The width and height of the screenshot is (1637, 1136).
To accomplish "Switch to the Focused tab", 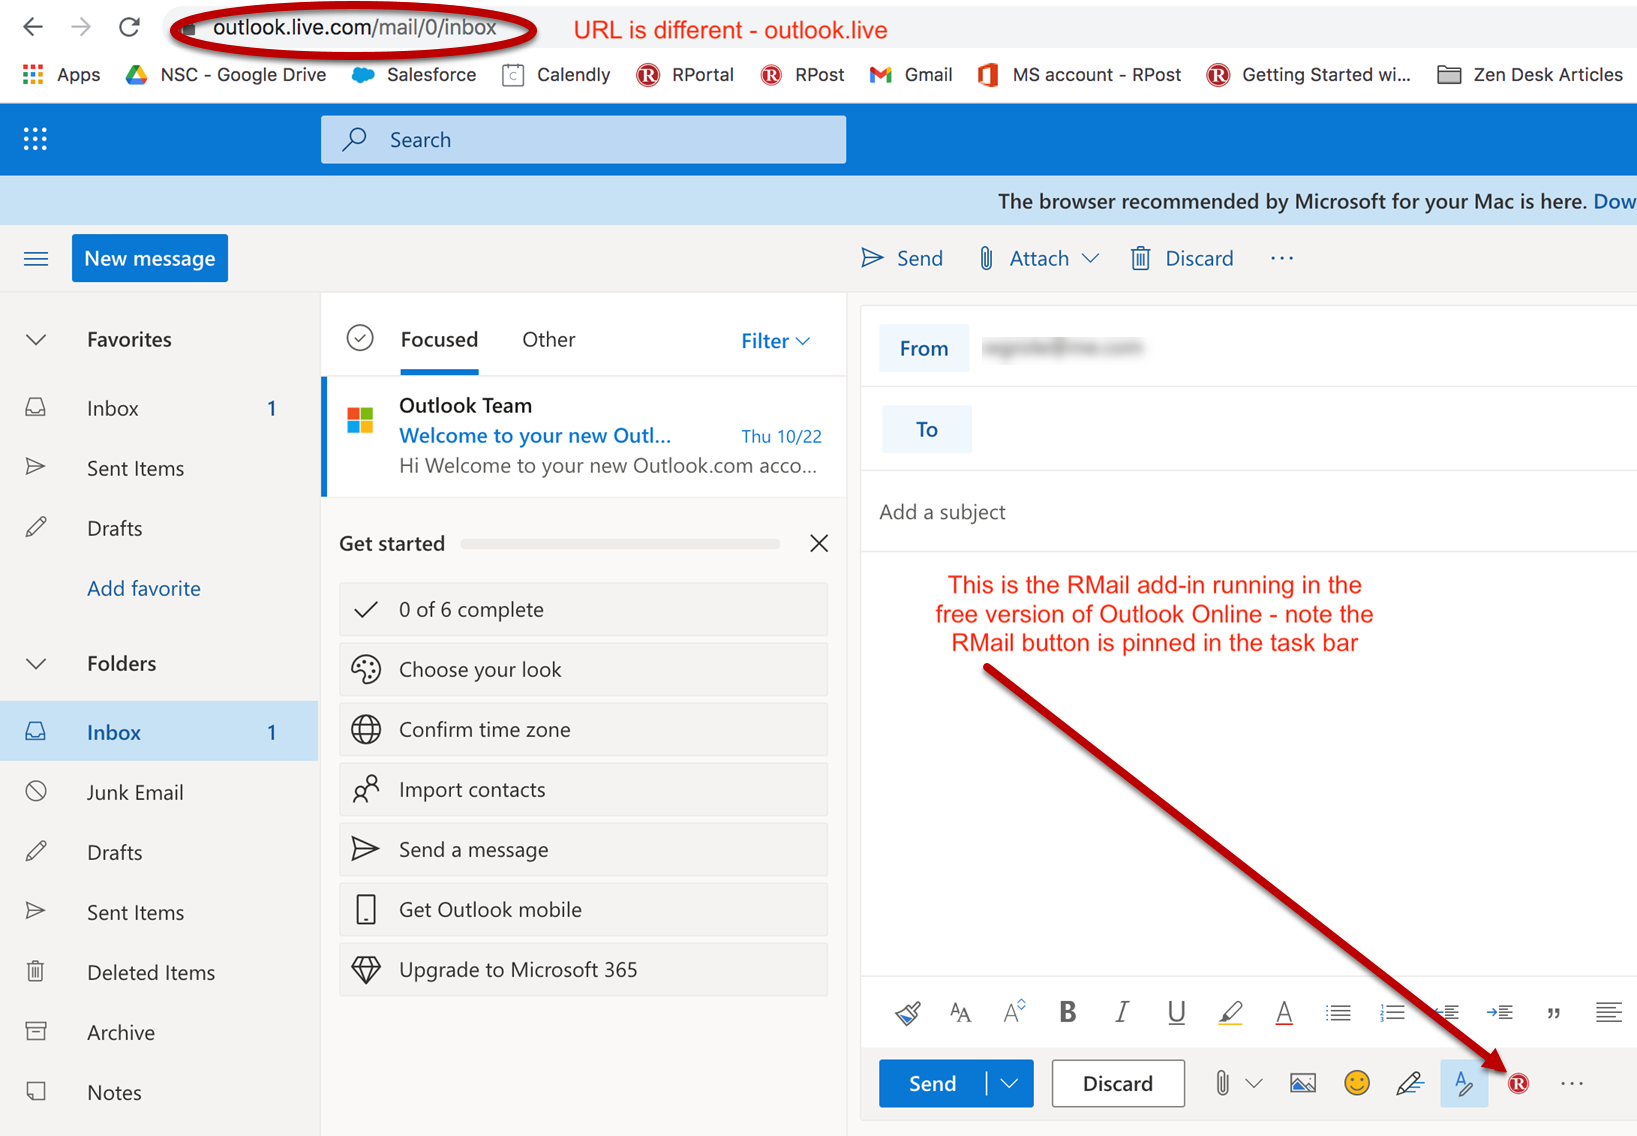I will tap(439, 340).
